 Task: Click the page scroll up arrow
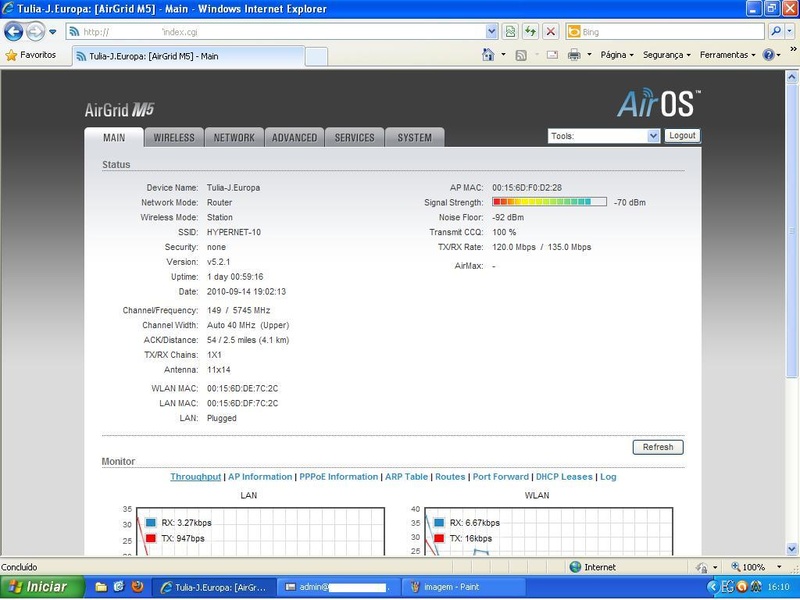click(x=792, y=78)
